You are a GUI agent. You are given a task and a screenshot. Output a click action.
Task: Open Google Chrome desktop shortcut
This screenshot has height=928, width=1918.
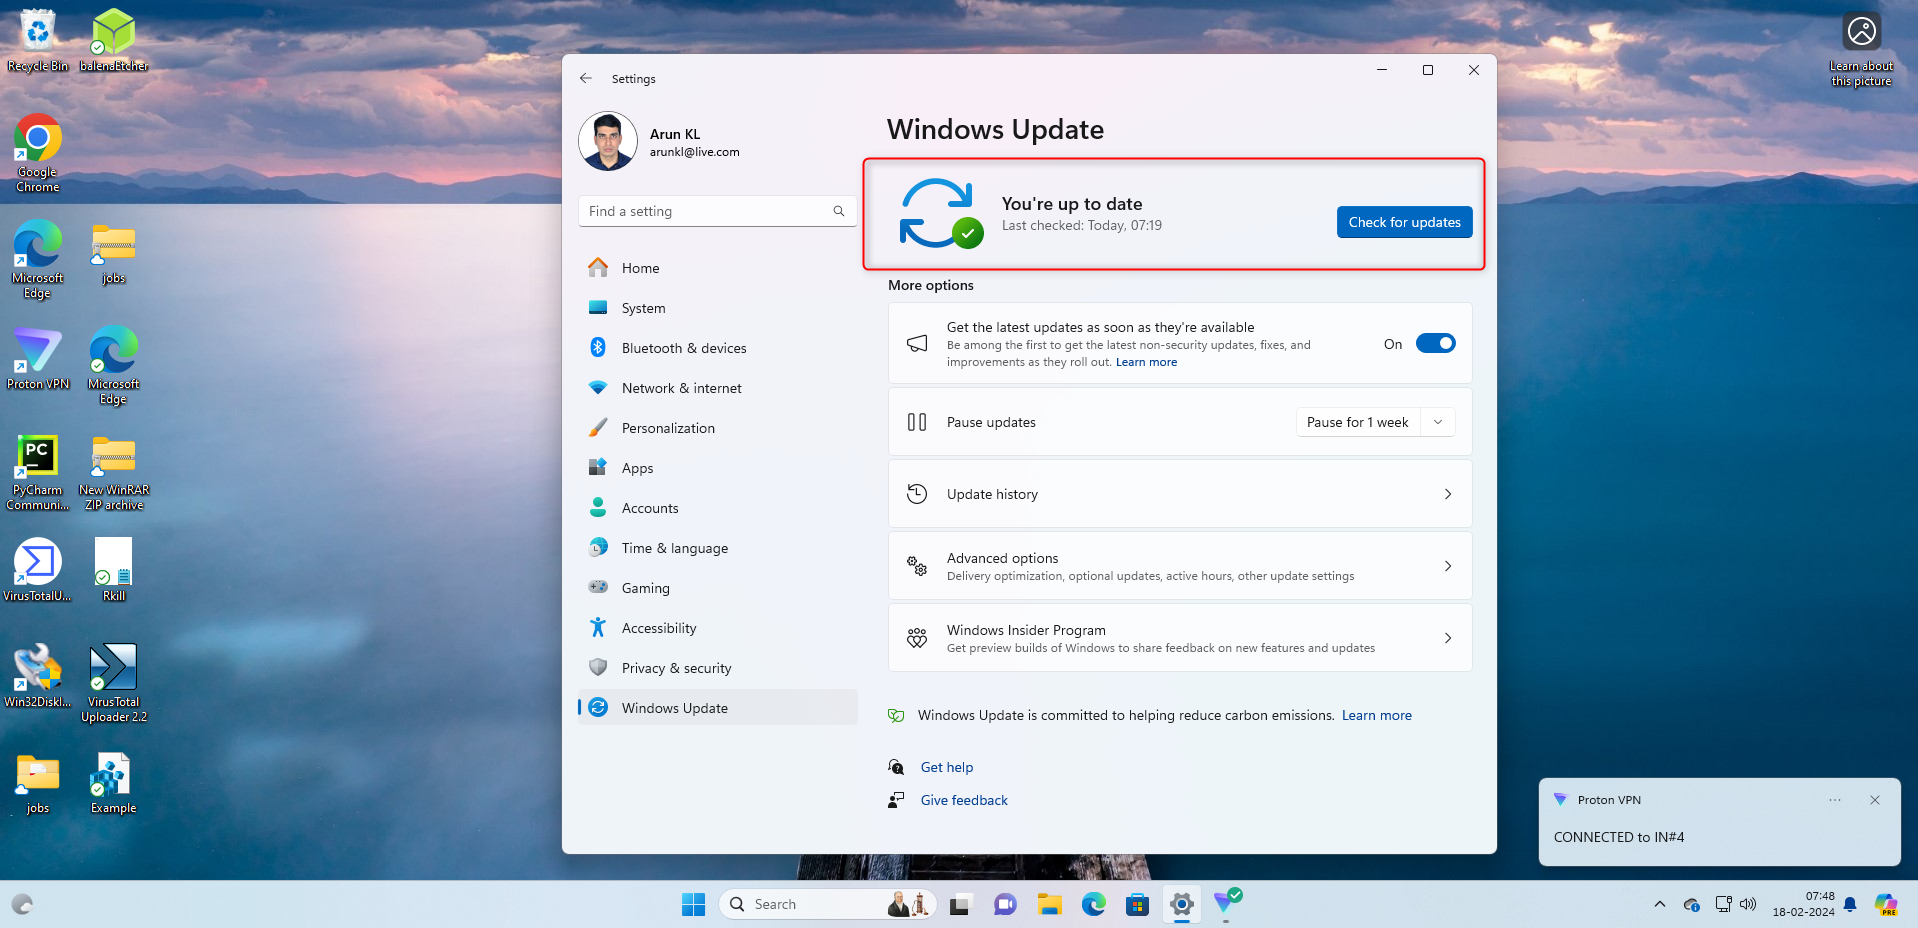(x=38, y=153)
